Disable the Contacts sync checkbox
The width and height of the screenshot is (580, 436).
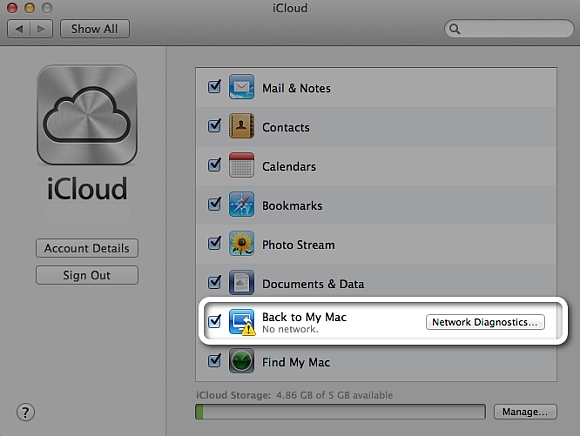click(215, 126)
